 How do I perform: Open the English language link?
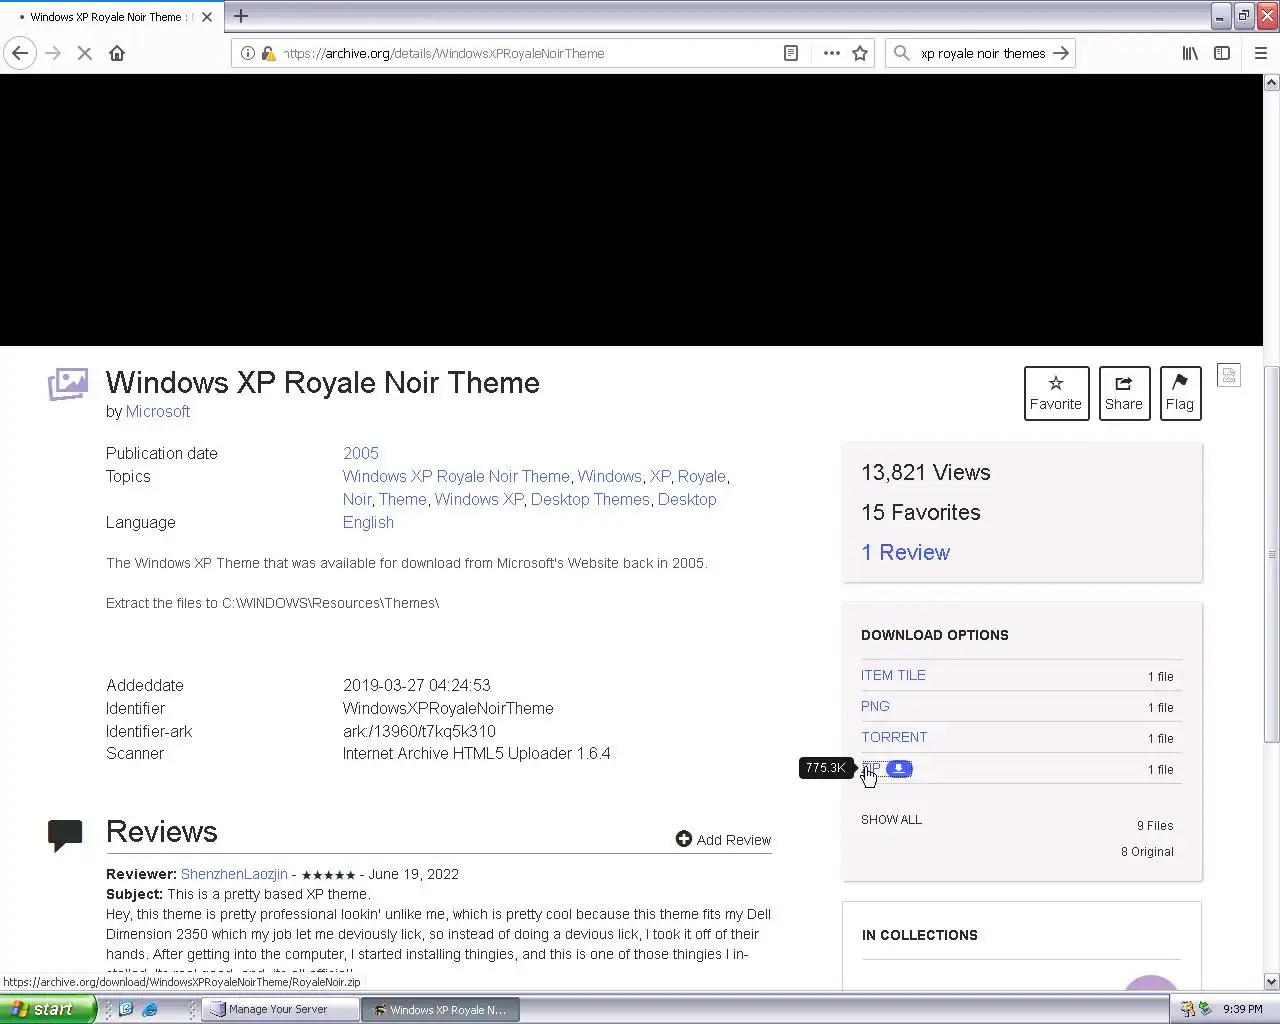click(368, 522)
